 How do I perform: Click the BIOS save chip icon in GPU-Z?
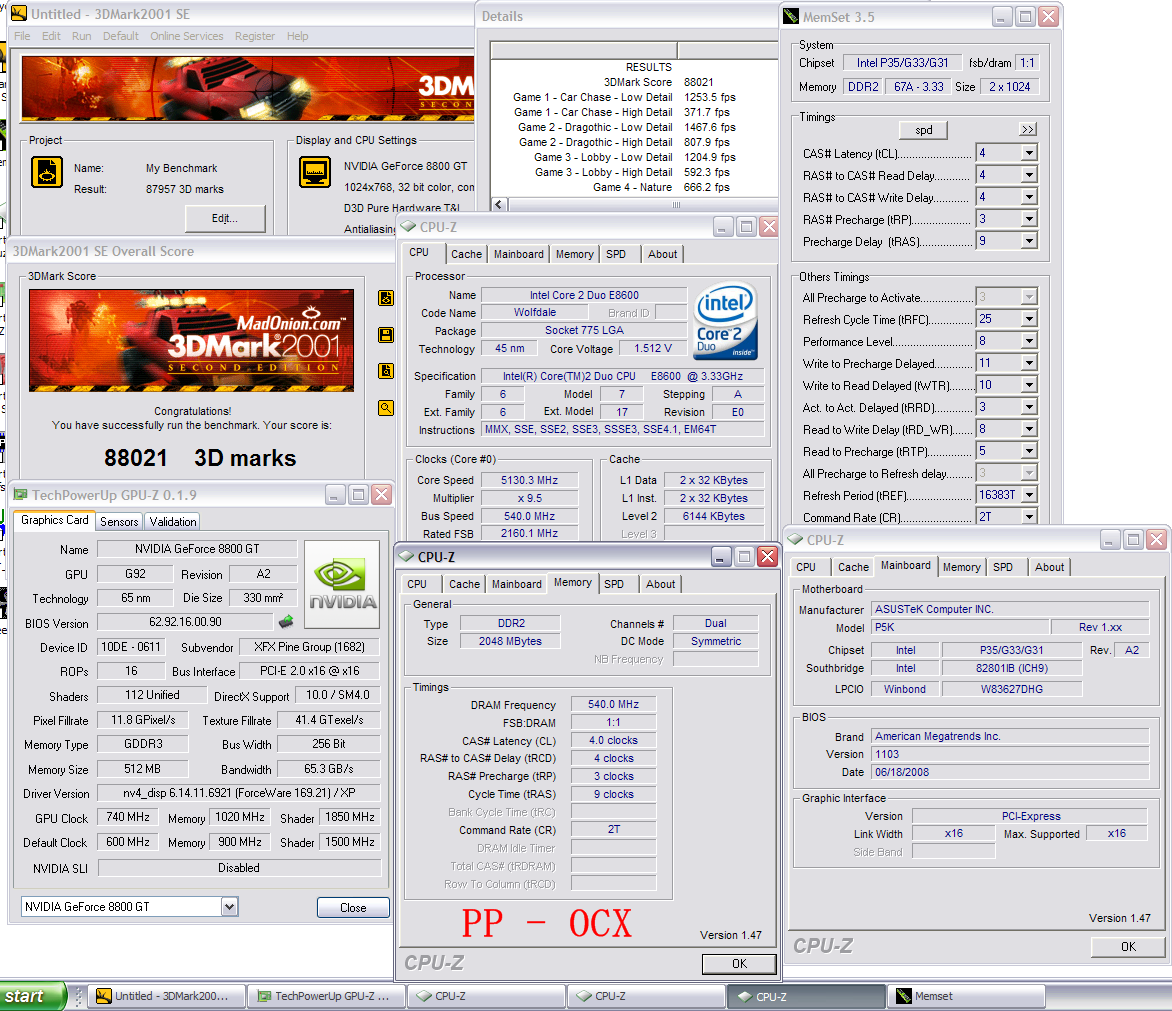tap(286, 622)
